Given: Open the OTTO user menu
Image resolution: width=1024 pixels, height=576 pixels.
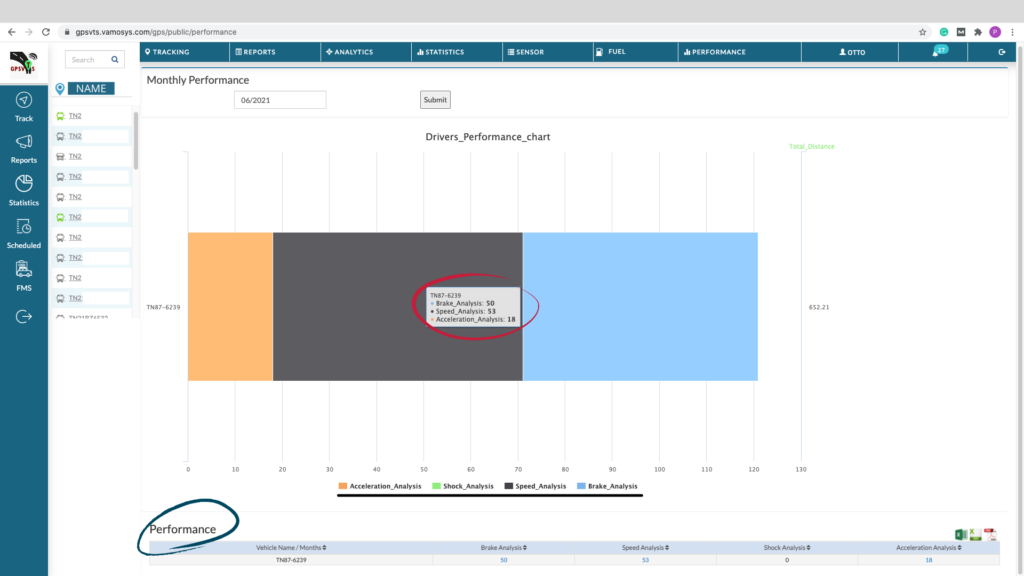Looking at the screenshot, I should point(852,52).
